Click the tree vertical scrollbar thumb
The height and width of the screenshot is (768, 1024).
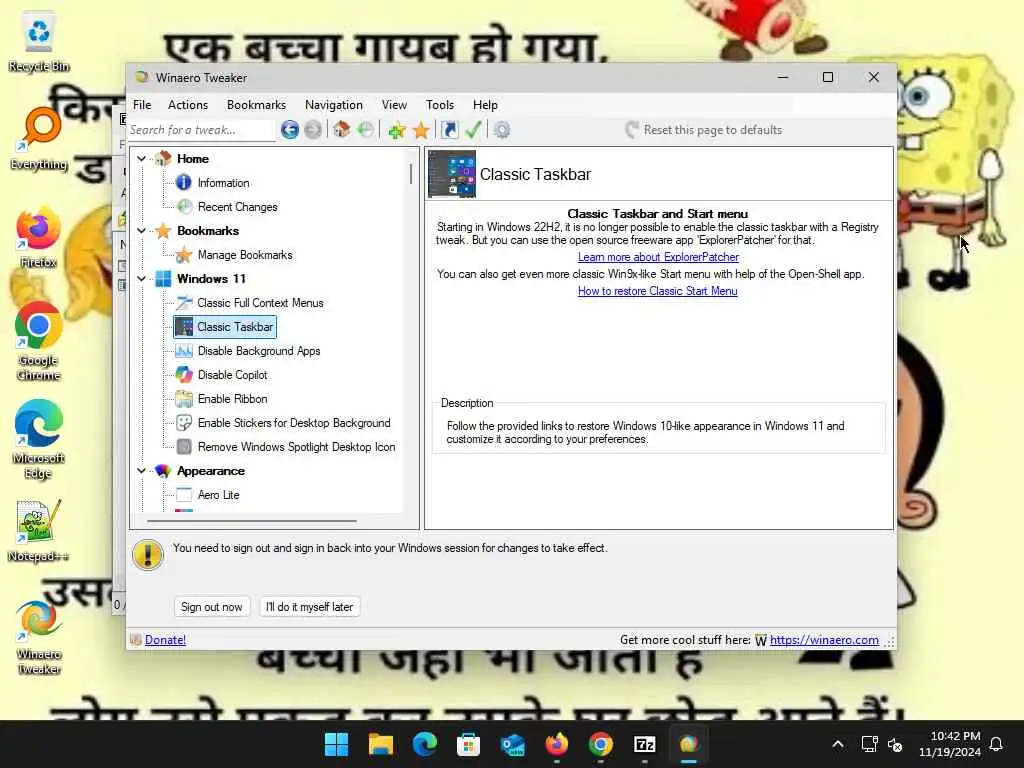pyautogui.click(x=411, y=174)
